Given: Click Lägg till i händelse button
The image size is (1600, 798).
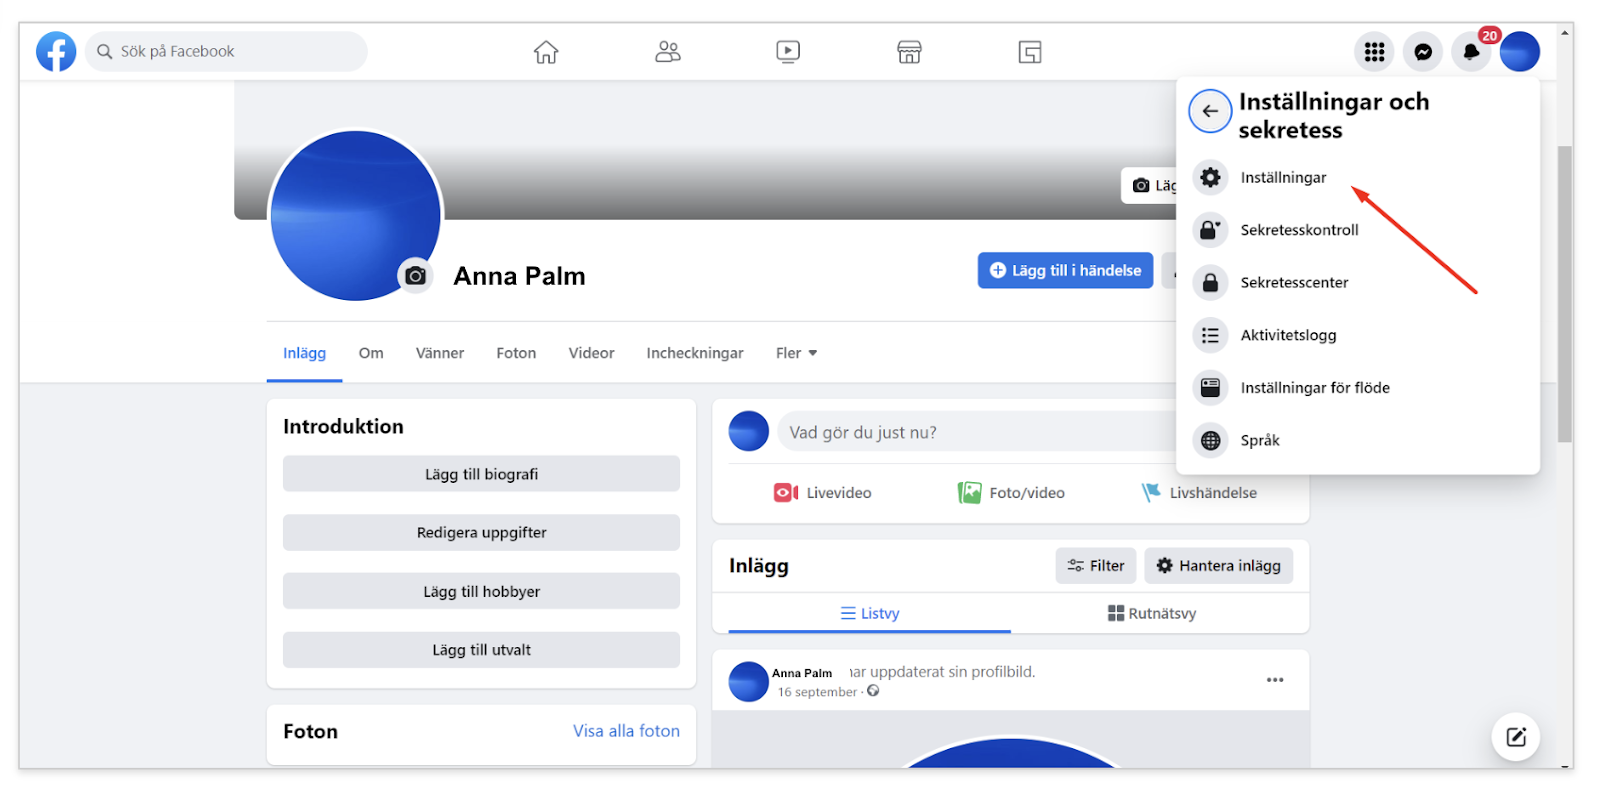Looking at the screenshot, I should pyautogui.click(x=1065, y=270).
